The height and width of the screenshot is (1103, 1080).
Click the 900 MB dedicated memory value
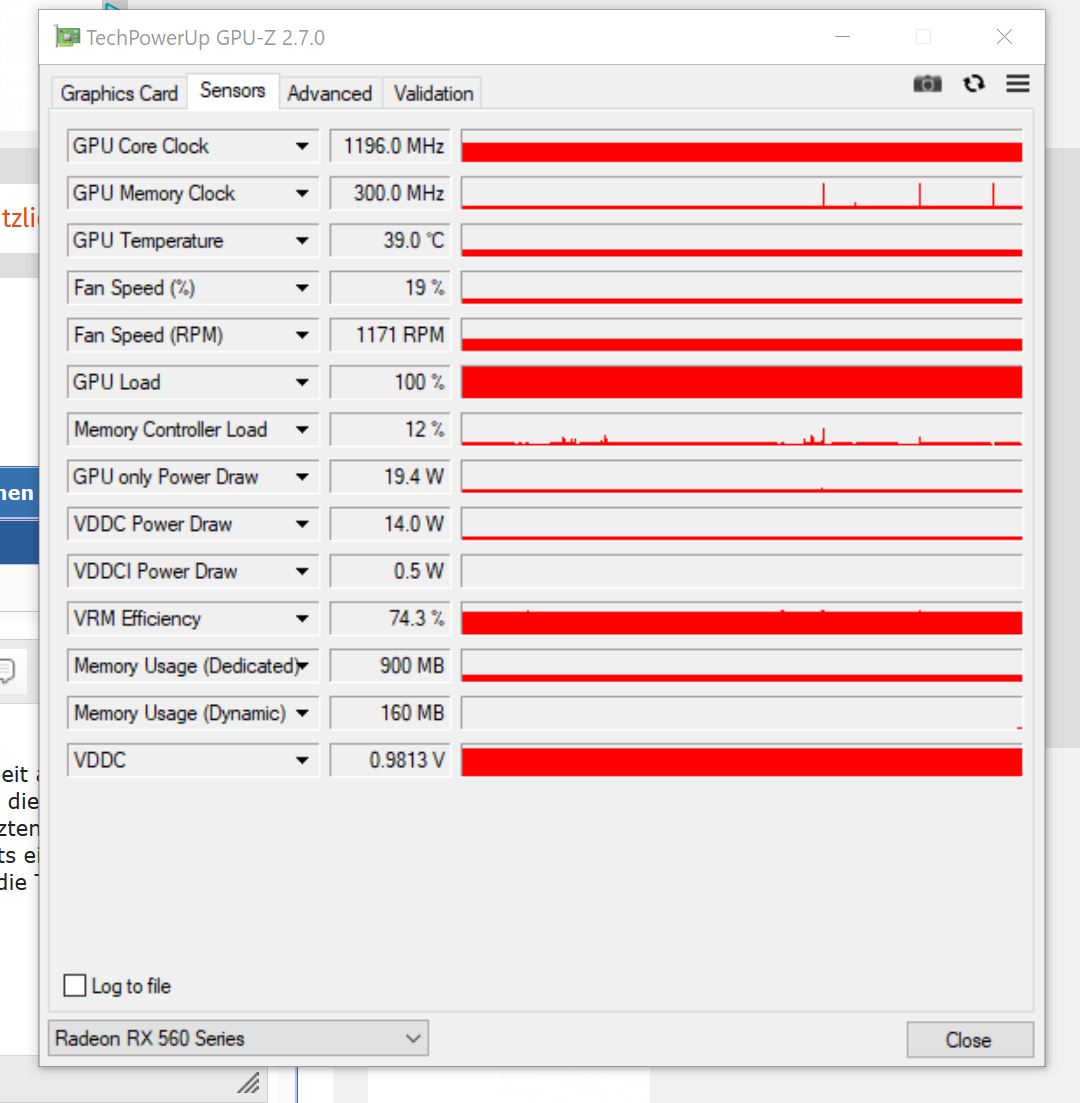(x=390, y=665)
